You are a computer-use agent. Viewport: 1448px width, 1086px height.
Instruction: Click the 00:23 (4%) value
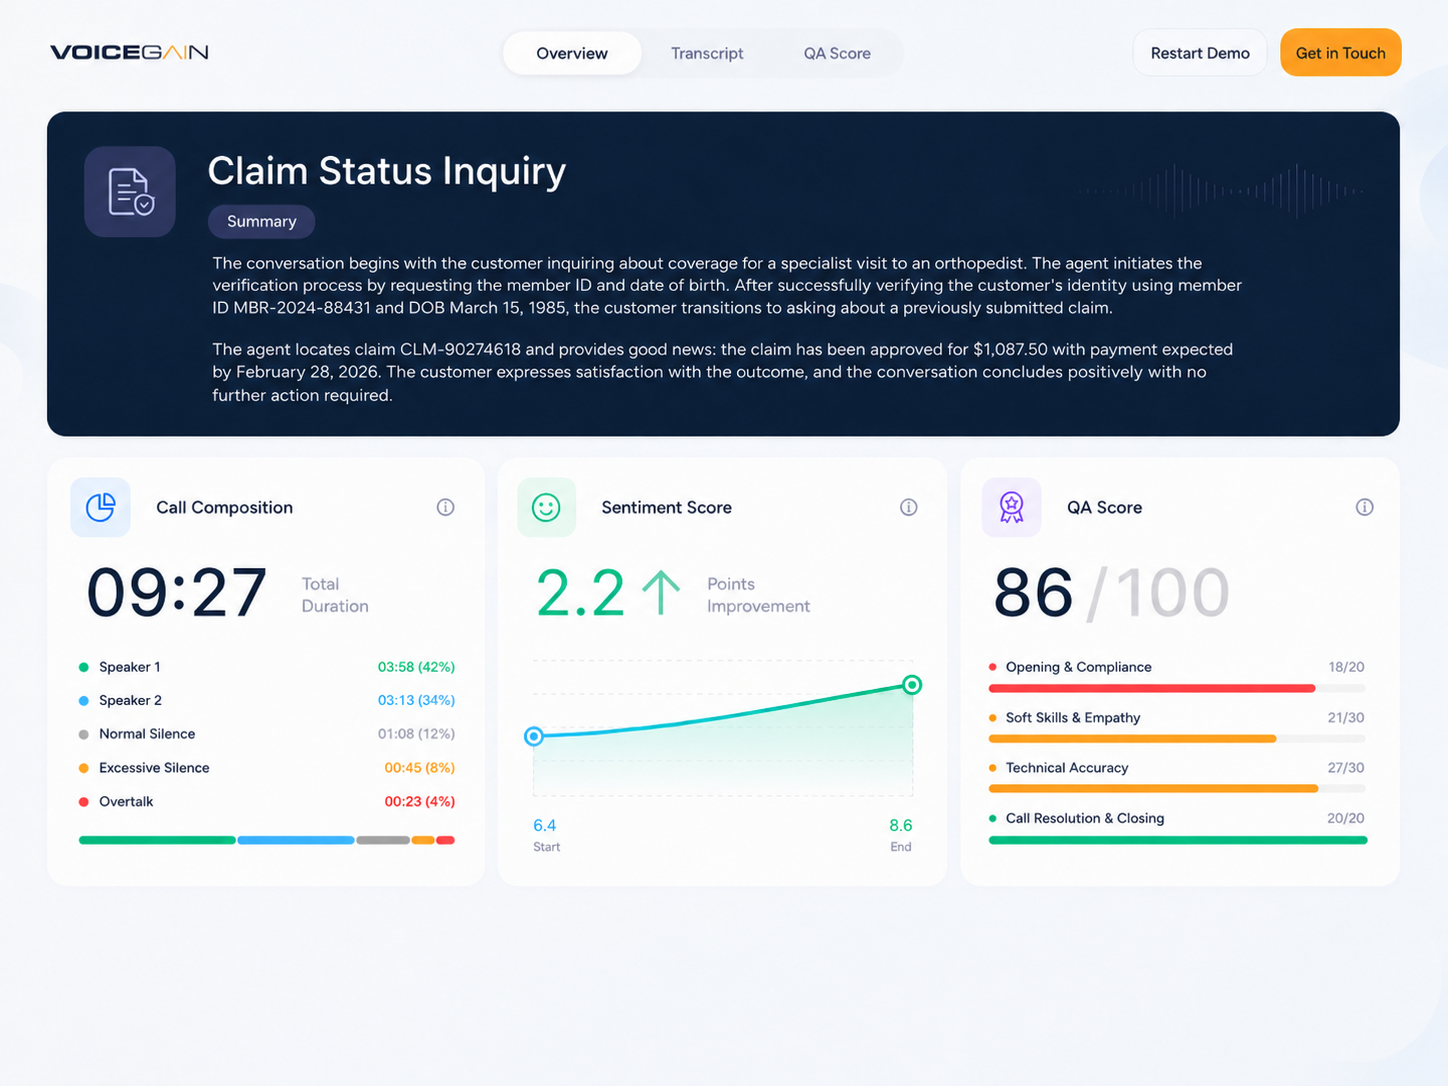(420, 802)
